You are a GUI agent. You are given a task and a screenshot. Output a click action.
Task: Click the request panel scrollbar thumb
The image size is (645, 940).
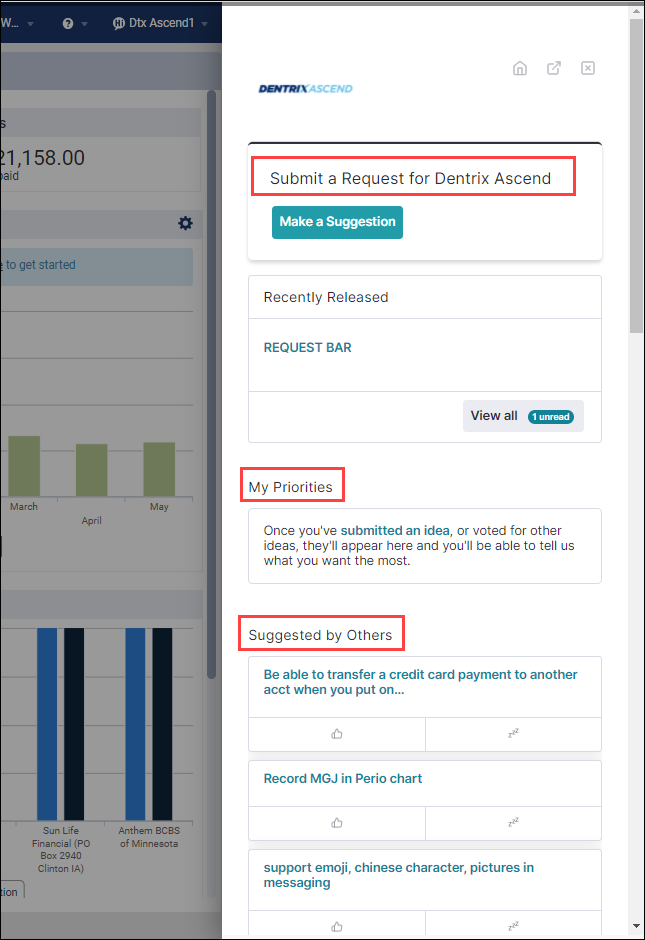pyautogui.click(x=636, y=176)
